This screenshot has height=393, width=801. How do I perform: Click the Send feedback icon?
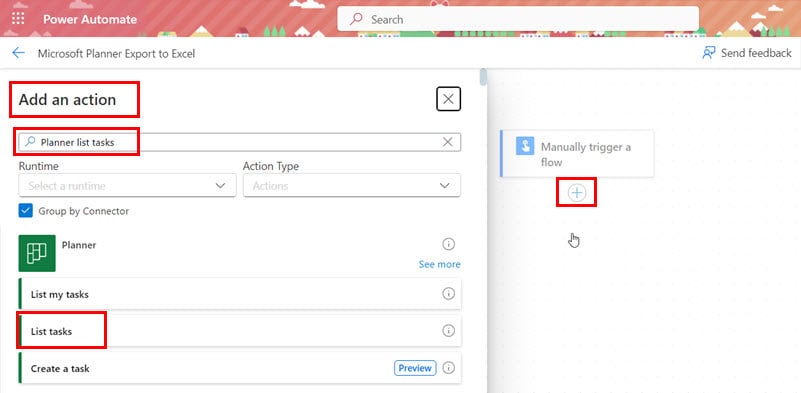point(709,53)
